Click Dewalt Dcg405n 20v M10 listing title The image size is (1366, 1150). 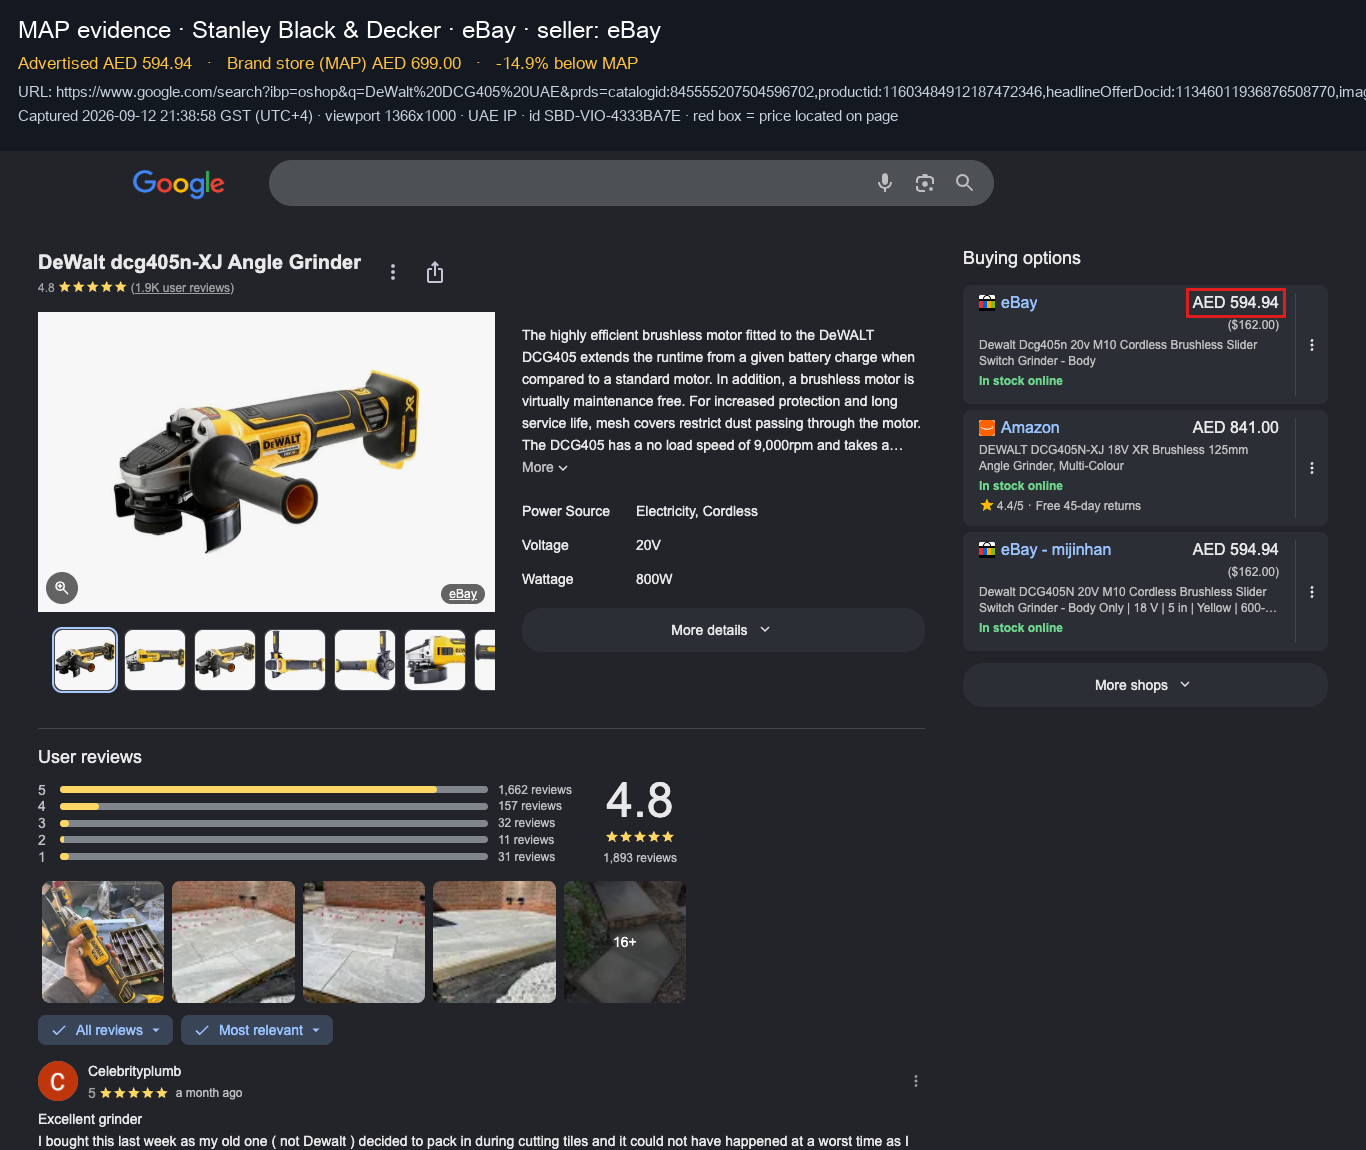[1118, 353]
